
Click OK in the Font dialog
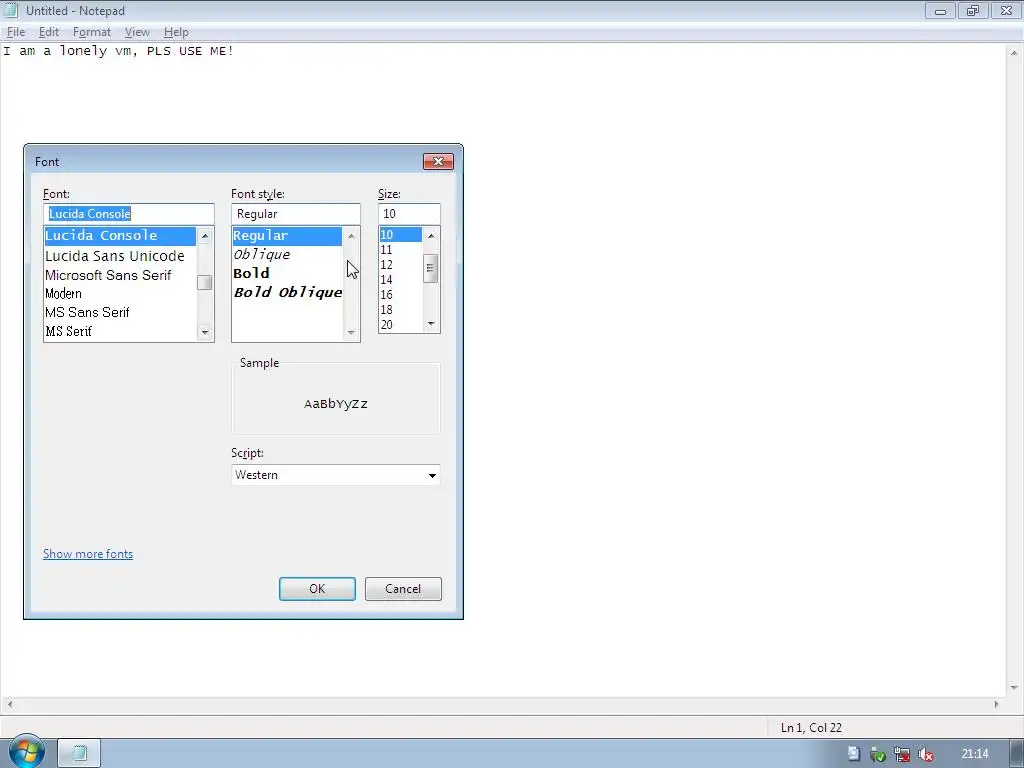click(317, 588)
